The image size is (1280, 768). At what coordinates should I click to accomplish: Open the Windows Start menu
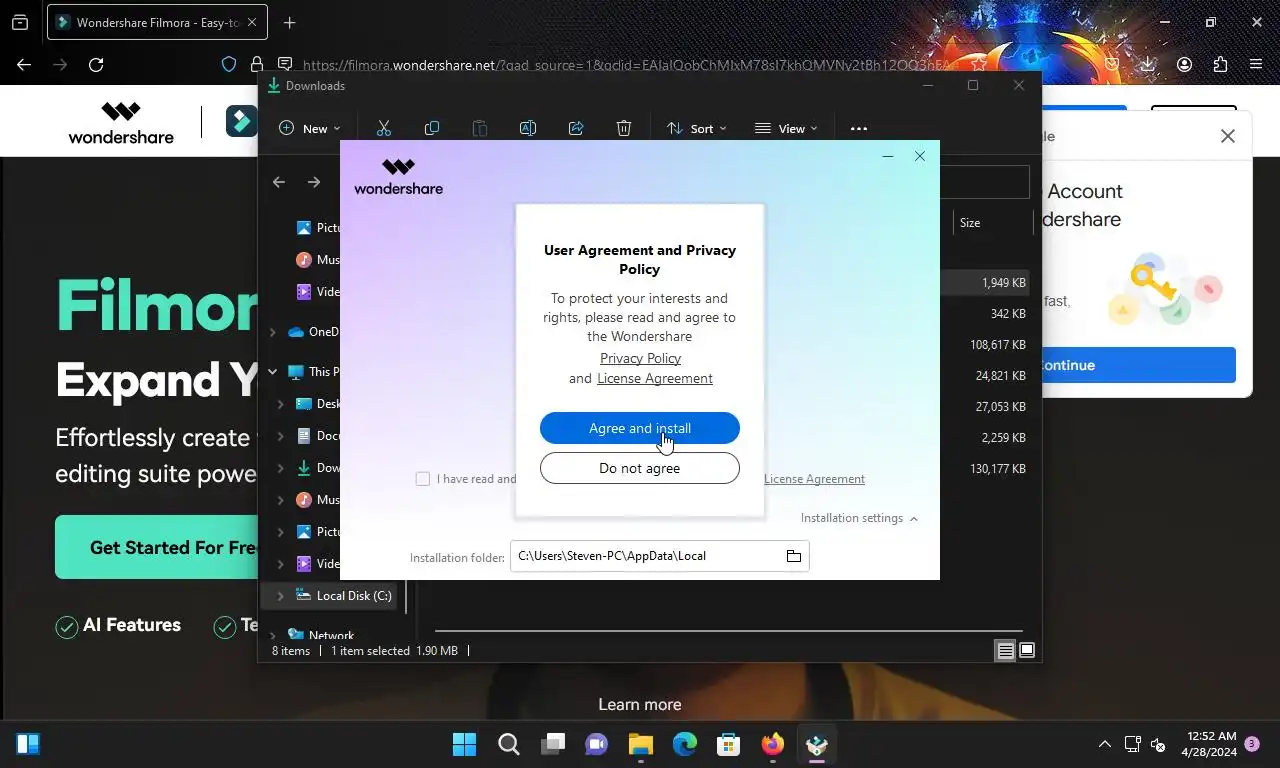coord(465,744)
